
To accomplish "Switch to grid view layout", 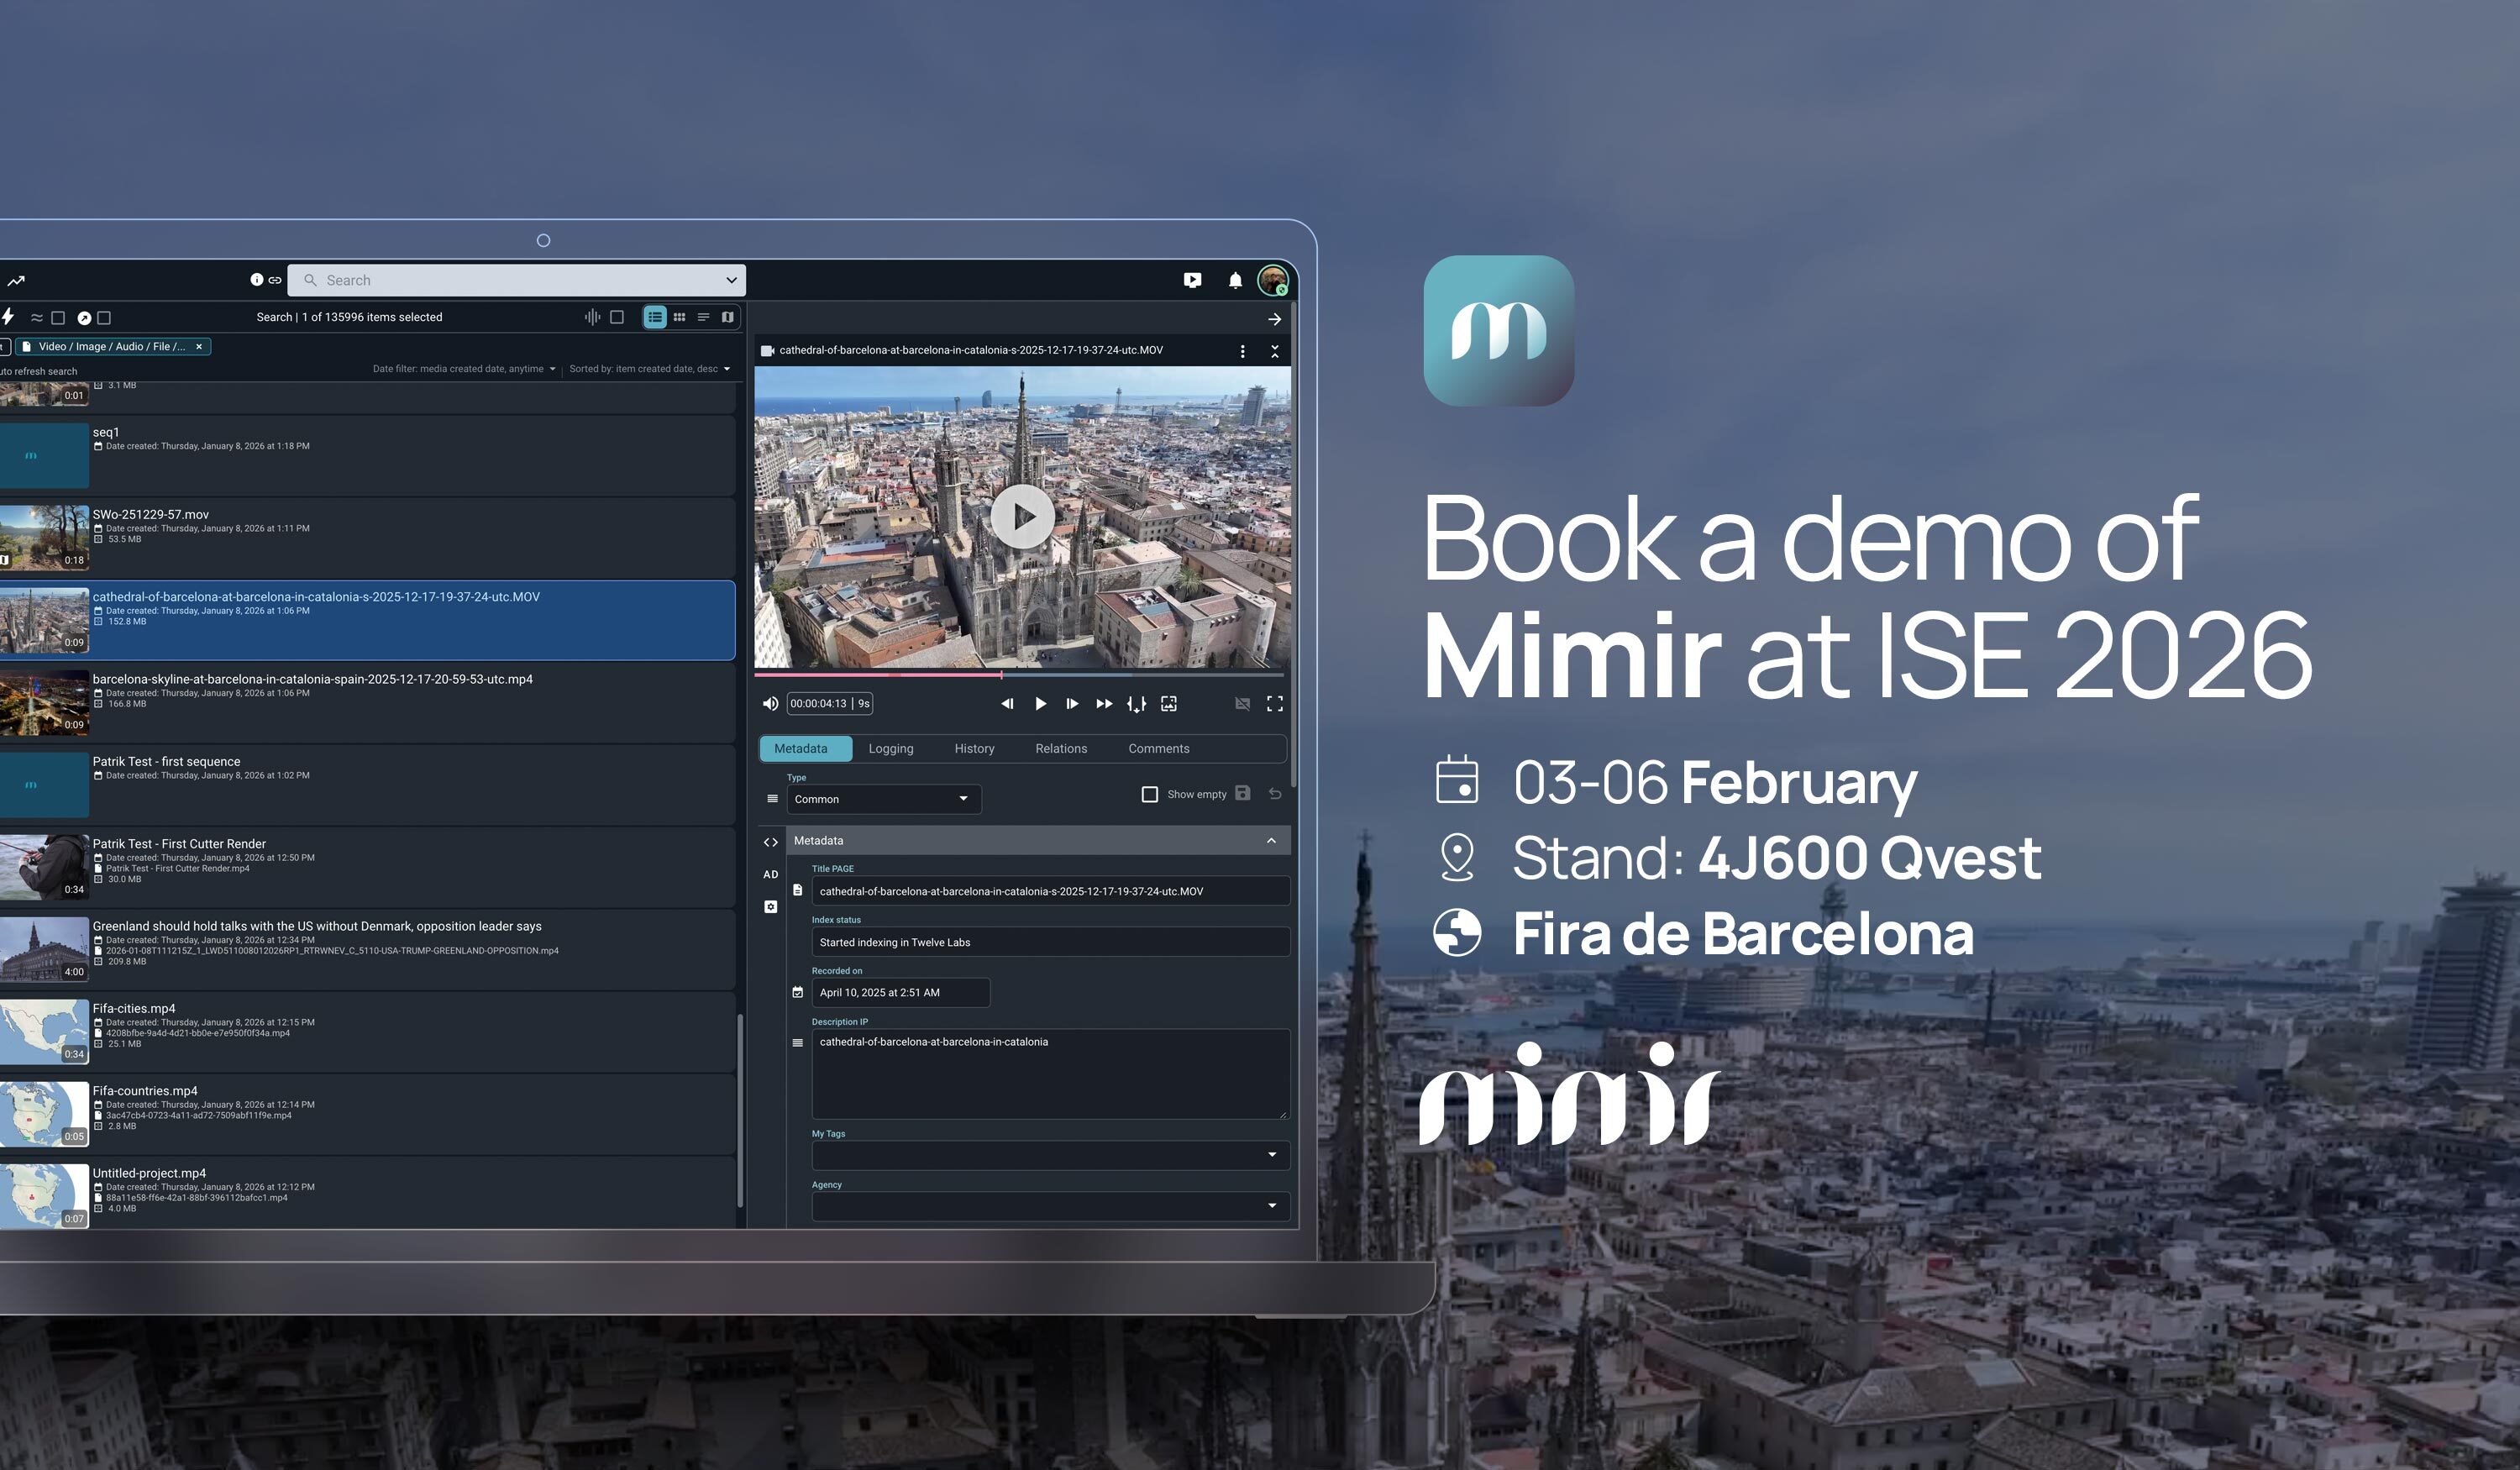I will 680,317.
